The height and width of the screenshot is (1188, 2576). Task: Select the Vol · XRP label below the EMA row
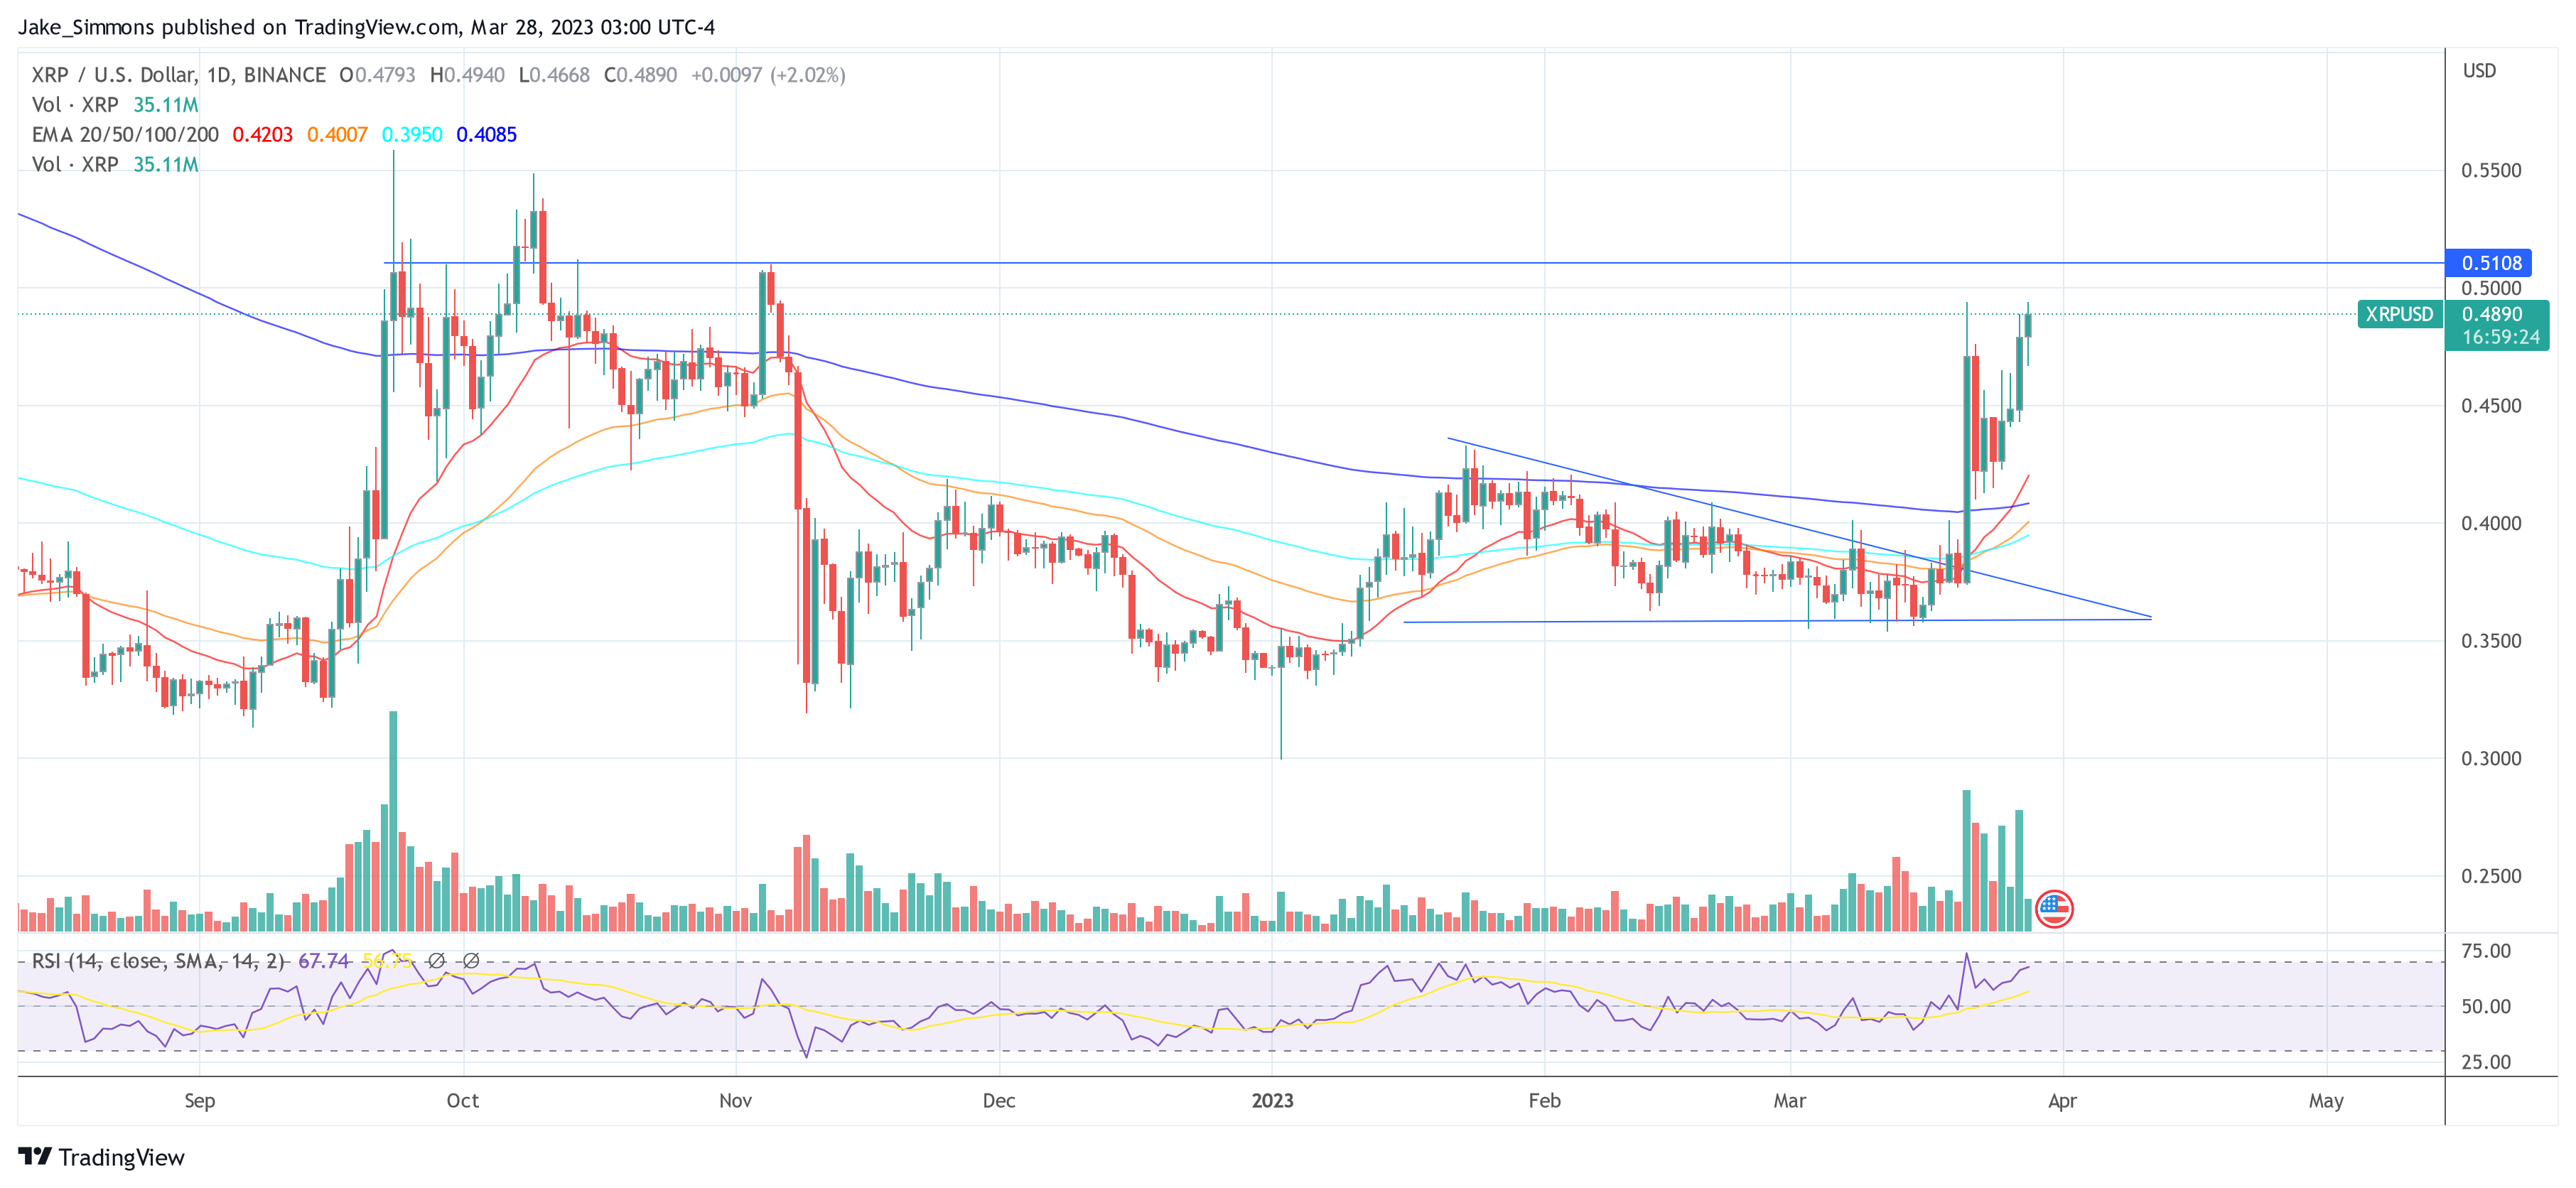(x=75, y=164)
